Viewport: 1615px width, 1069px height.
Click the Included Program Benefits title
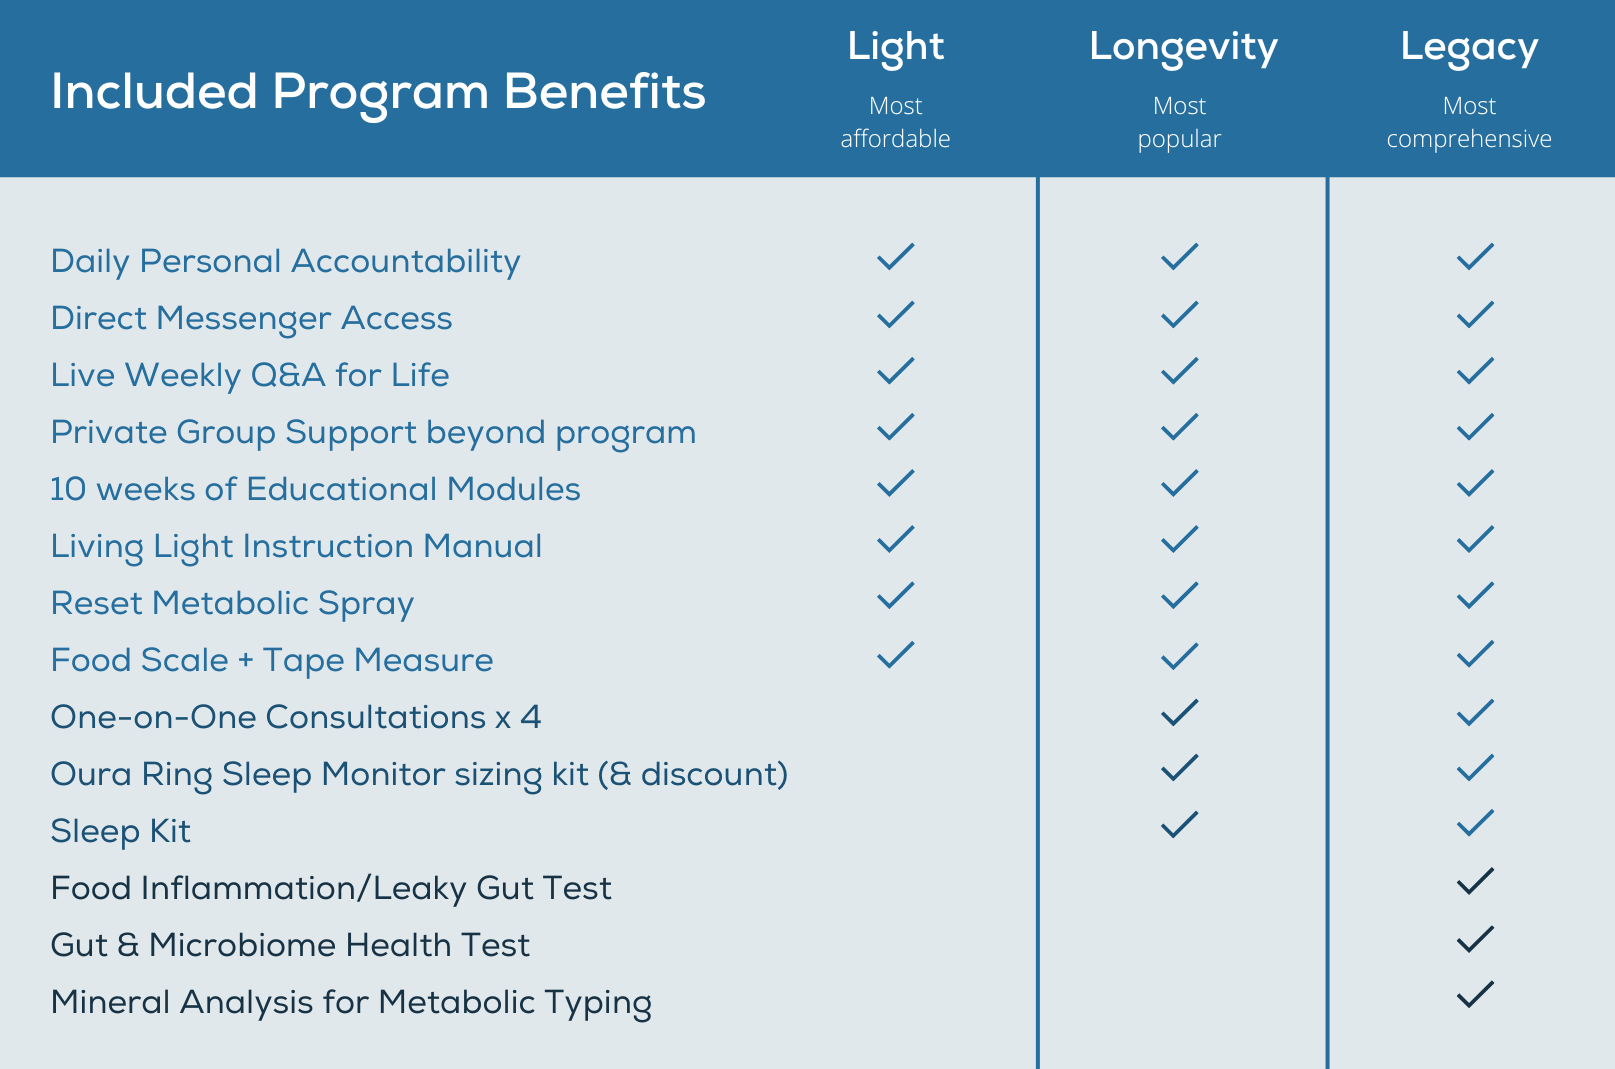pyautogui.click(x=378, y=91)
